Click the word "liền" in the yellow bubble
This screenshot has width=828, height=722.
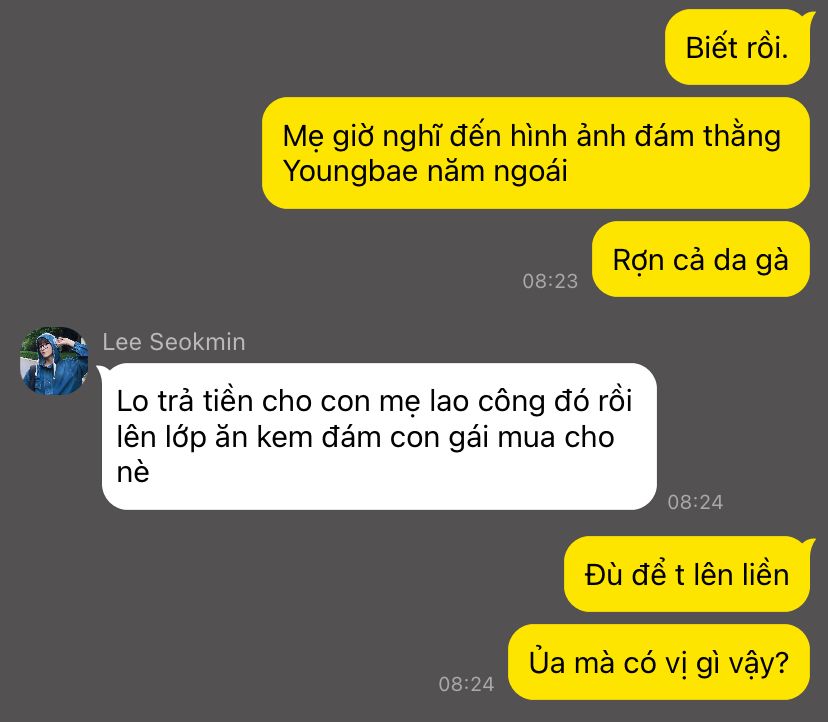(765, 575)
